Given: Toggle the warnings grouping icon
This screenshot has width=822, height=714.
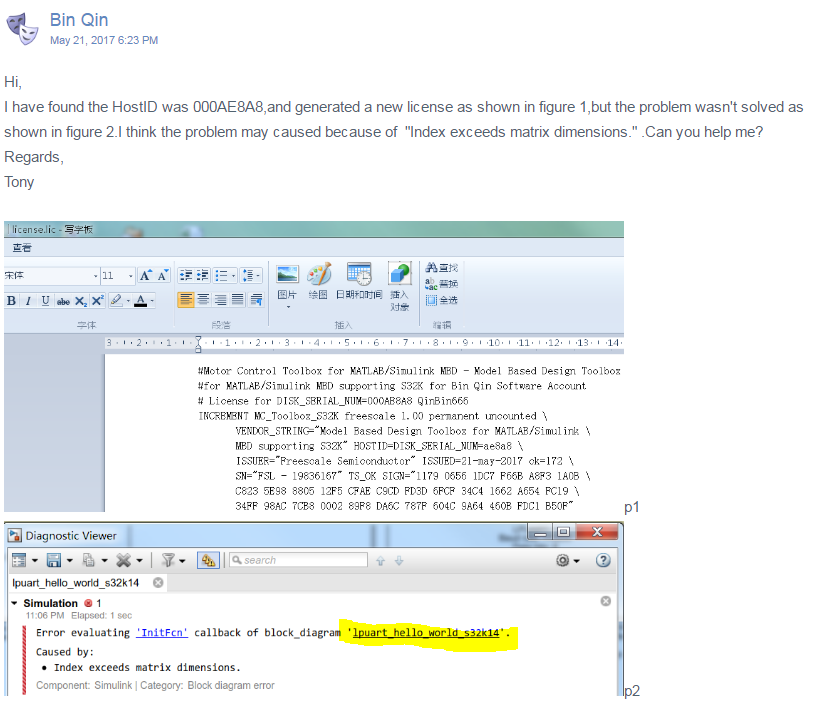Looking at the screenshot, I should coord(208,560).
